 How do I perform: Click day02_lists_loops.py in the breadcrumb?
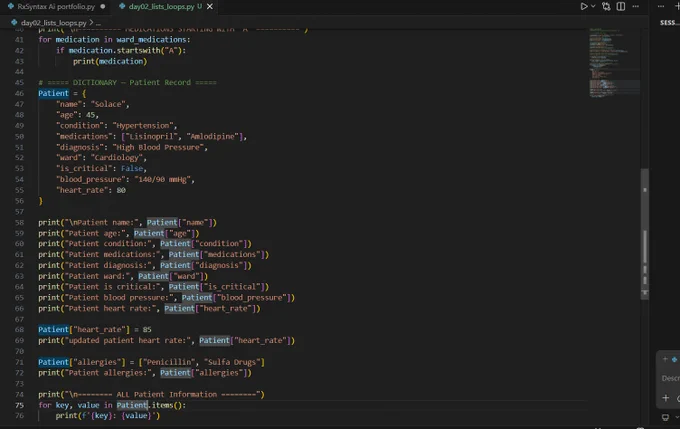point(54,23)
